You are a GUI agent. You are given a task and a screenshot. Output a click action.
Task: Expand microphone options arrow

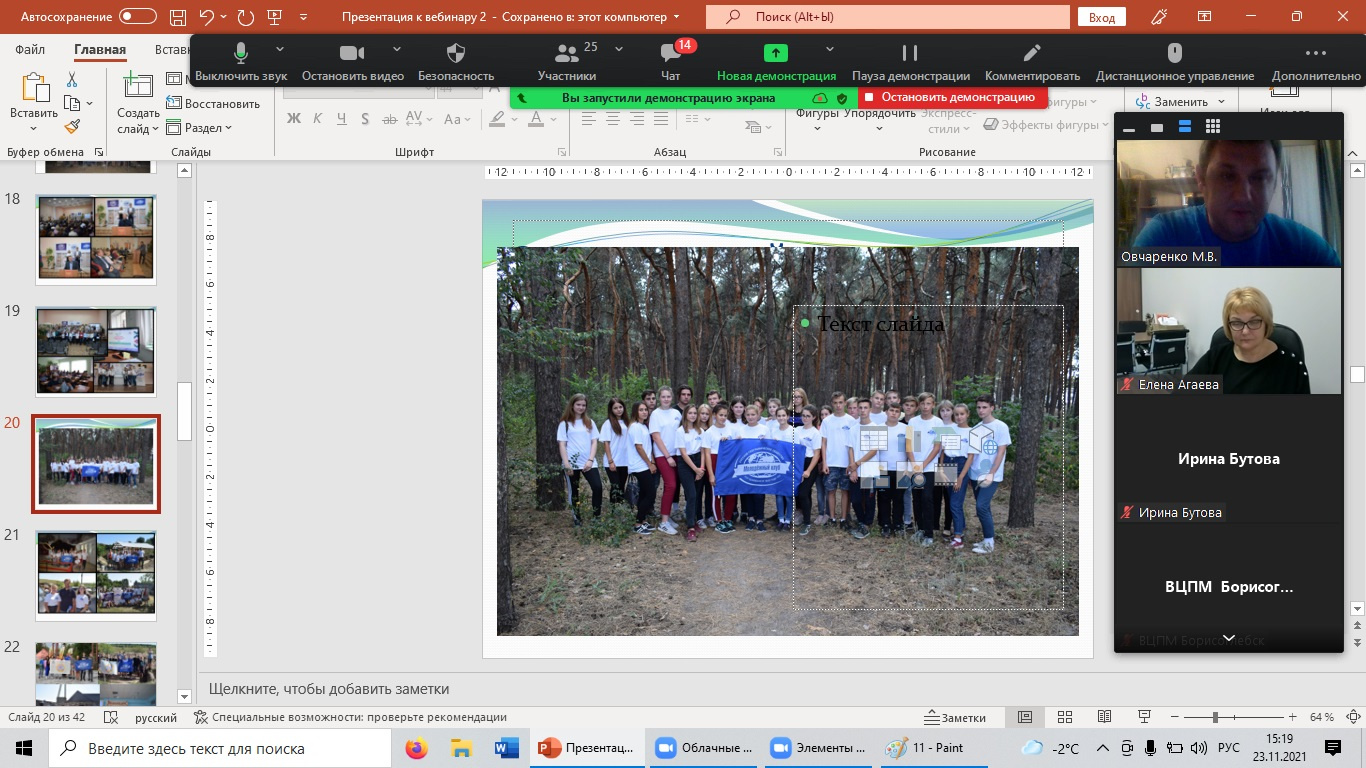[280, 49]
